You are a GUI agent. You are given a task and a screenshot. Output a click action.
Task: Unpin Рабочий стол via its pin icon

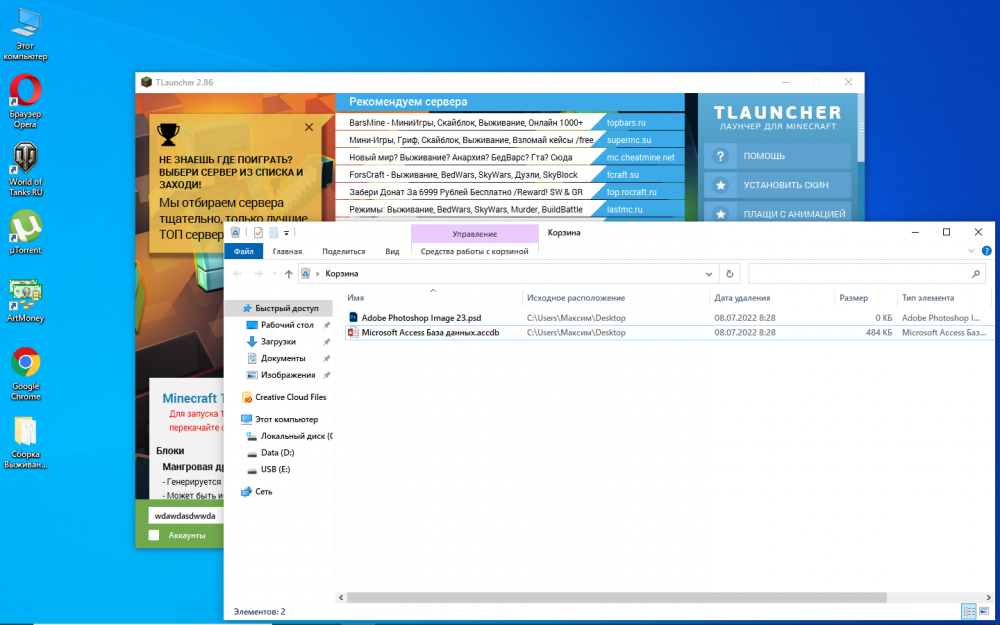coord(327,325)
